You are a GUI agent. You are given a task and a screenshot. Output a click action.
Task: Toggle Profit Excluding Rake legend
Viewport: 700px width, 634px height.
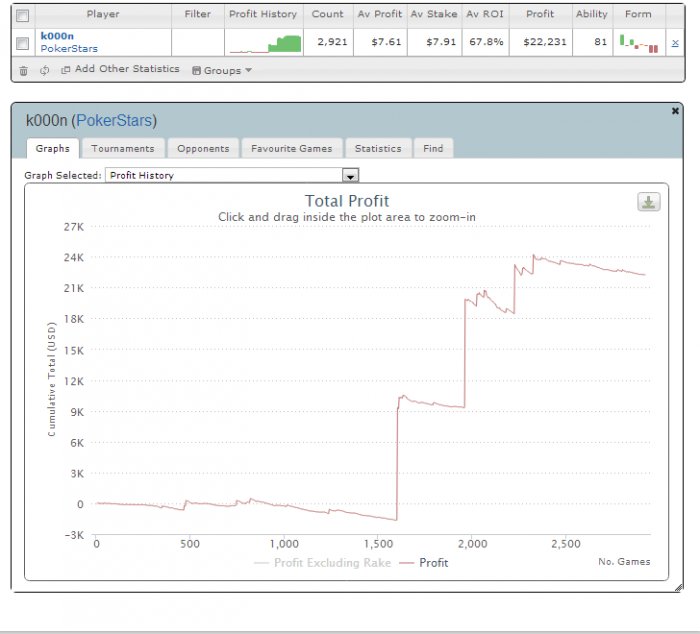[x=323, y=563]
